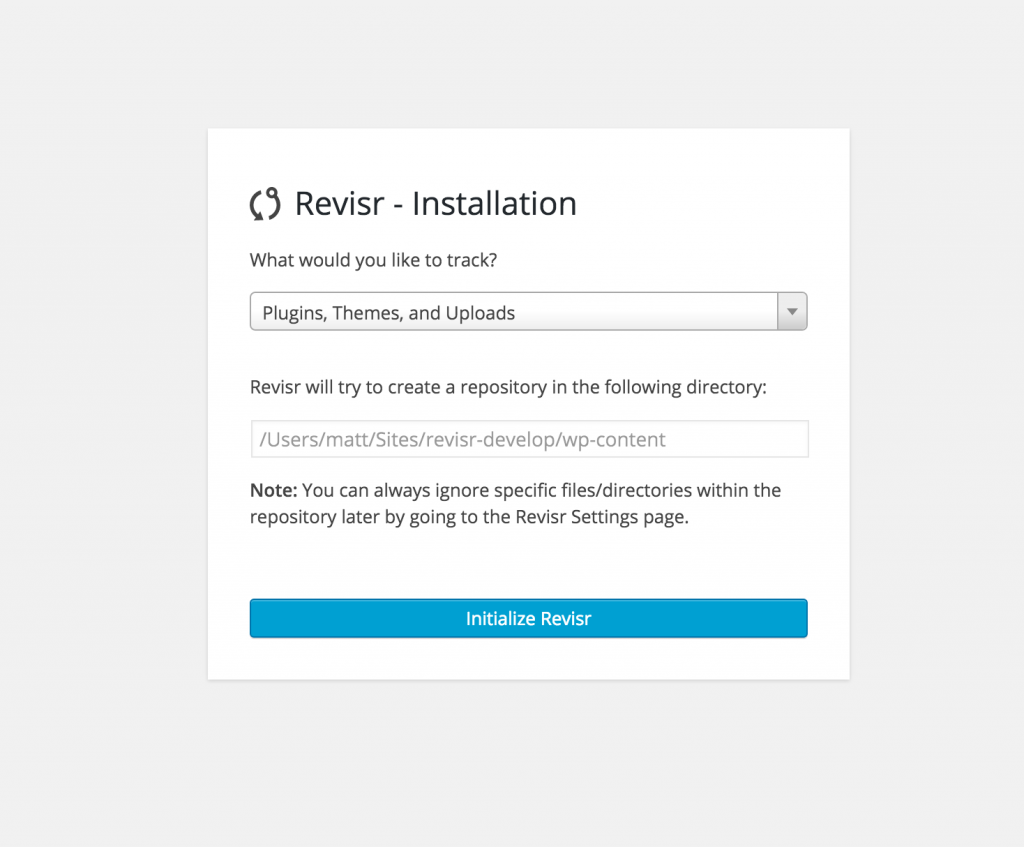Click the What would you like to track label
The width and height of the screenshot is (1024, 847).
coord(374,260)
